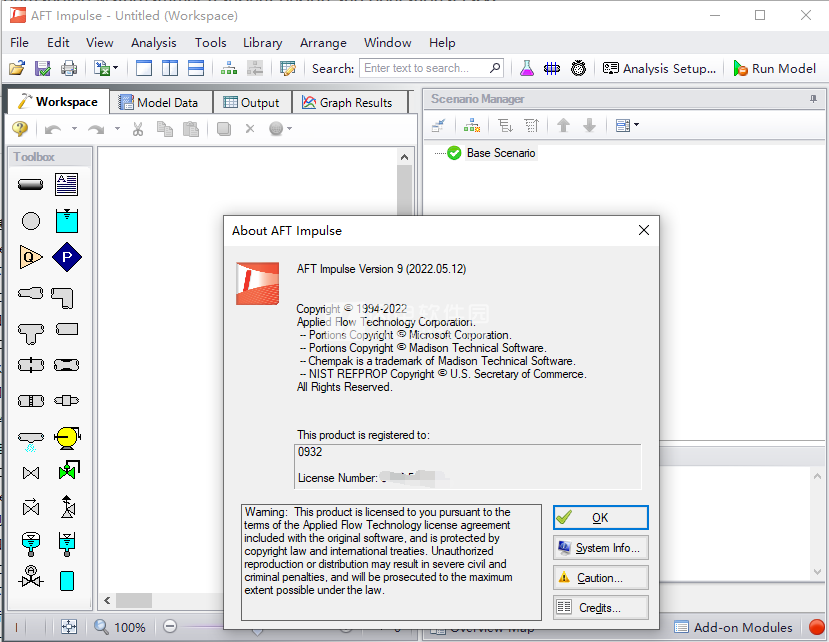This screenshot has height=642, width=829.
Task: Click the workspace vertical scrollbar up arrow
Action: (x=404, y=157)
